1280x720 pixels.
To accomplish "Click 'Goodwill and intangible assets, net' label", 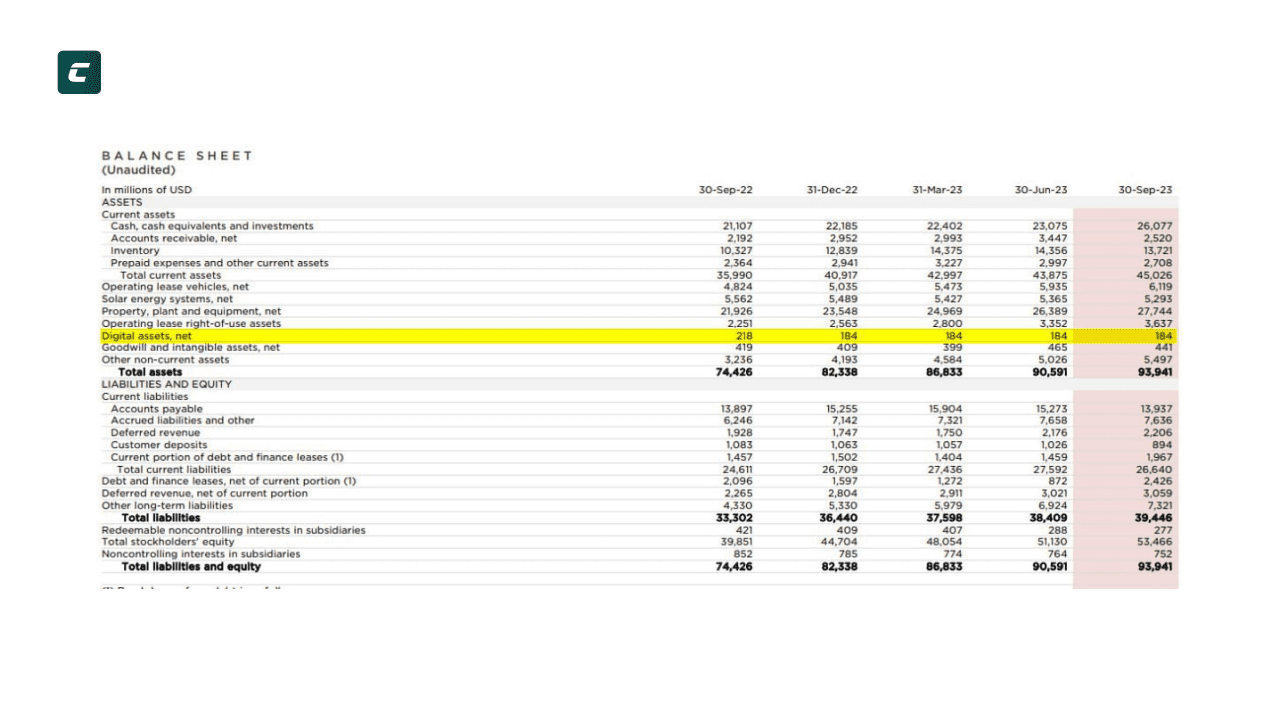I will click(x=191, y=348).
